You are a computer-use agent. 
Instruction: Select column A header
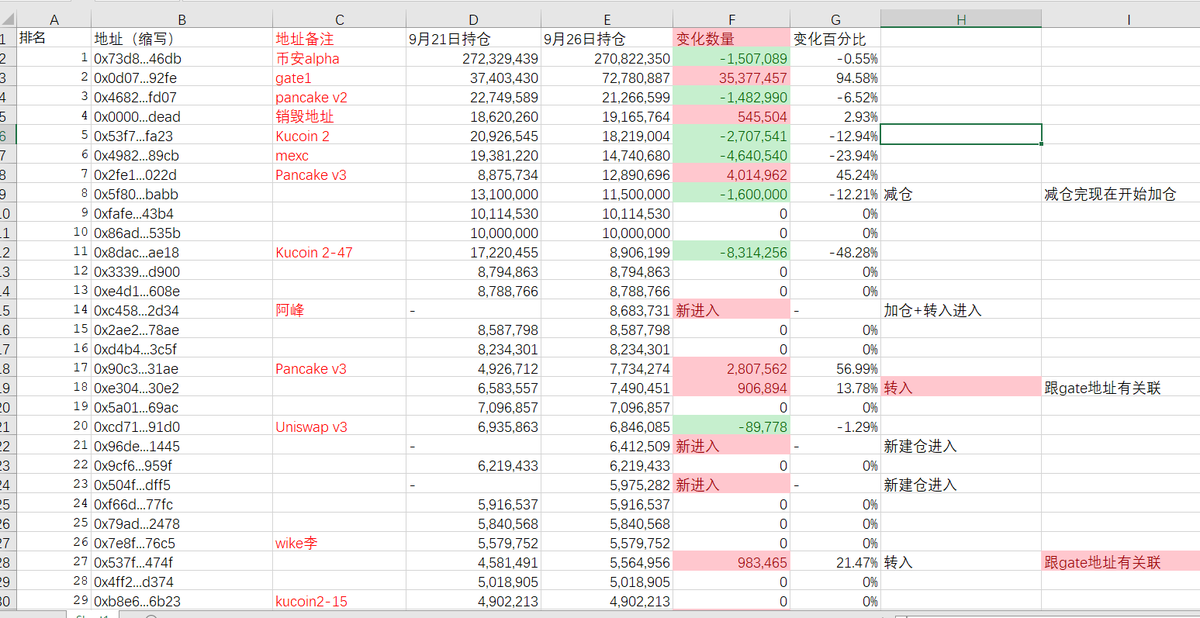pyautogui.click(x=53, y=19)
